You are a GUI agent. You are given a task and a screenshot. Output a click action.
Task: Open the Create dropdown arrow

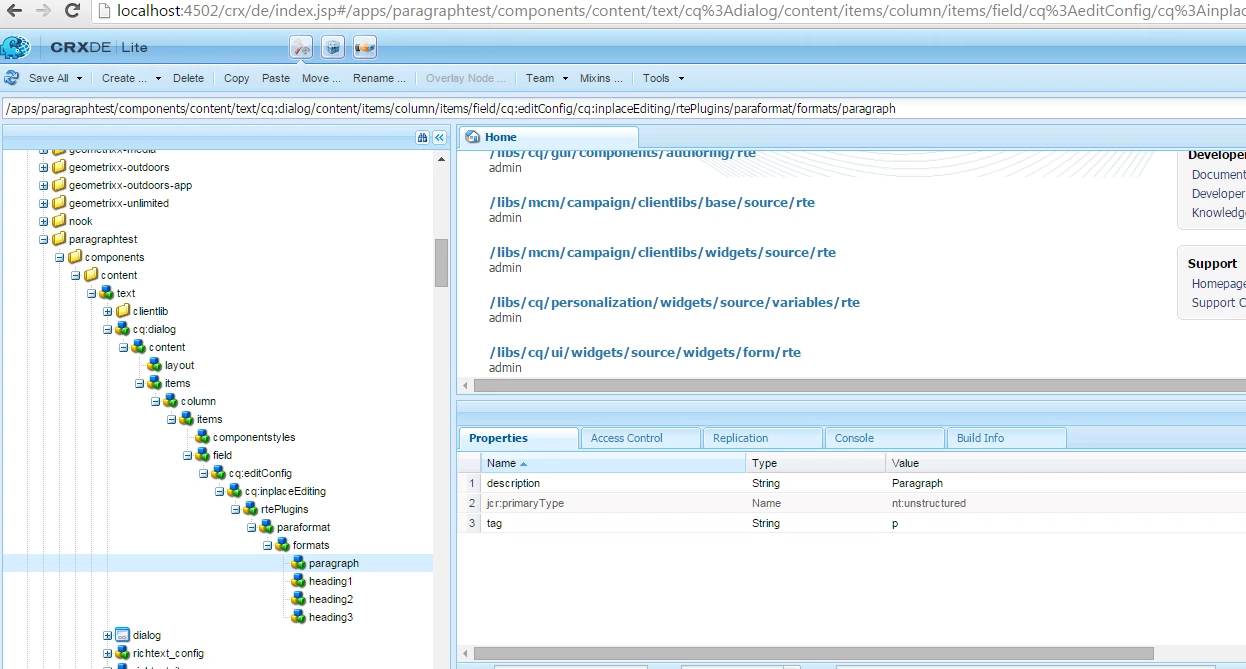click(157, 78)
